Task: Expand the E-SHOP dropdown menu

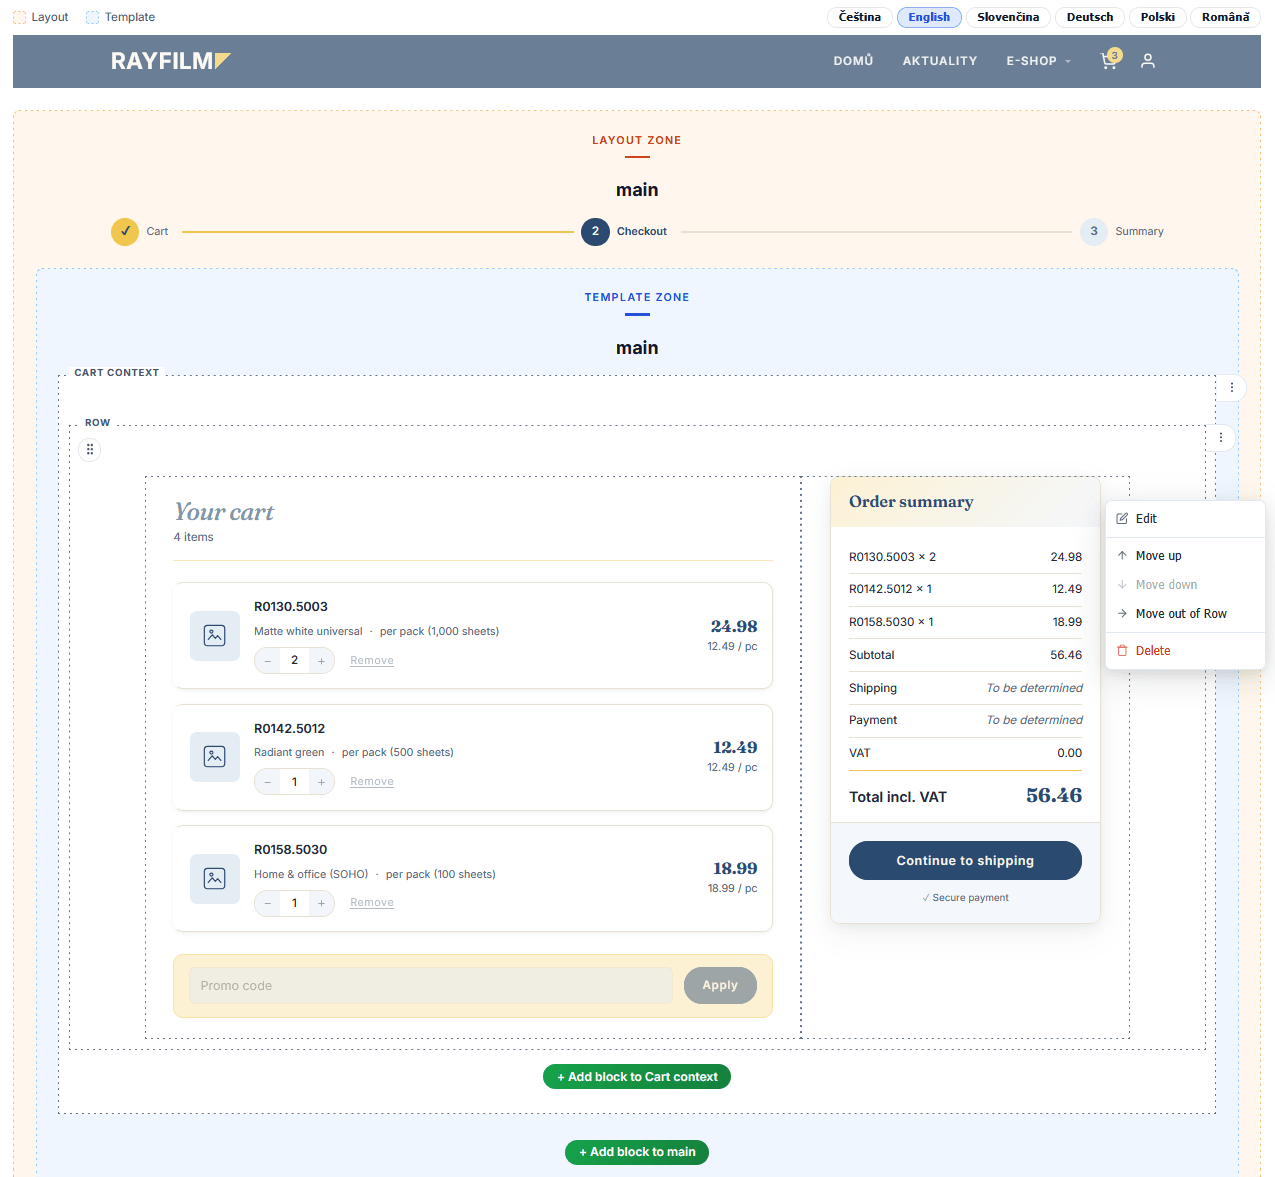Action: click(x=1038, y=61)
